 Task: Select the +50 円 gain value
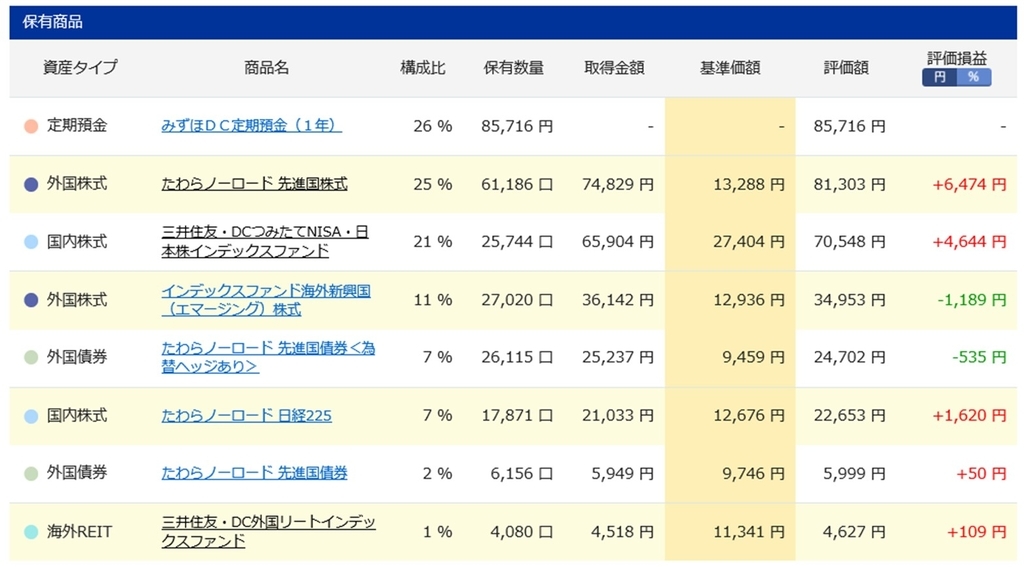(982, 474)
